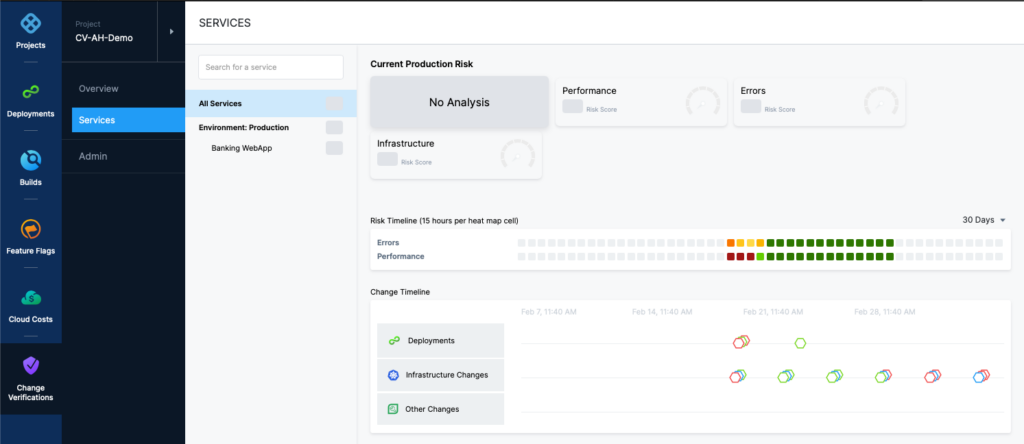Click the last dark green Errors heat map cell
The height and width of the screenshot is (444, 1024).
click(x=889, y=243)
